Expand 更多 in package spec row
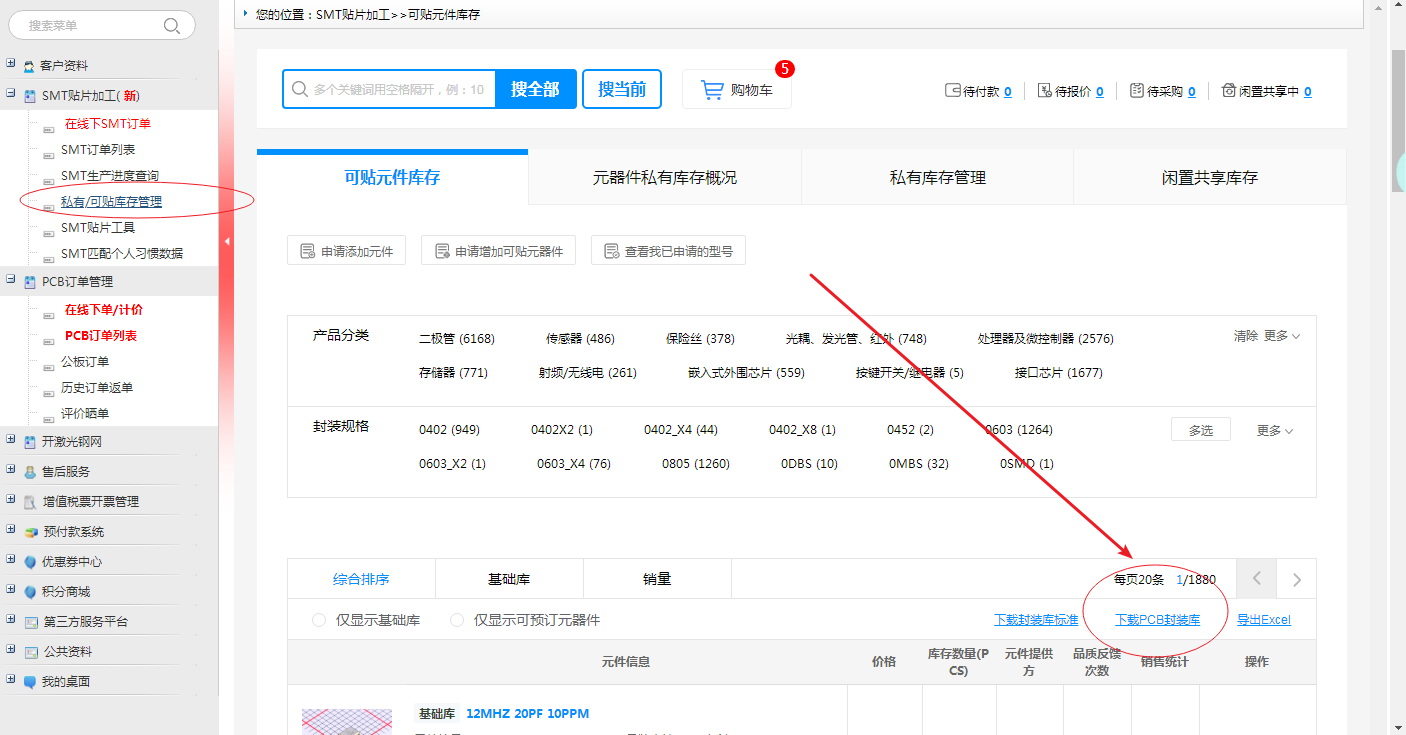This screenshot has width=1406, height=735. point(1274,430)
